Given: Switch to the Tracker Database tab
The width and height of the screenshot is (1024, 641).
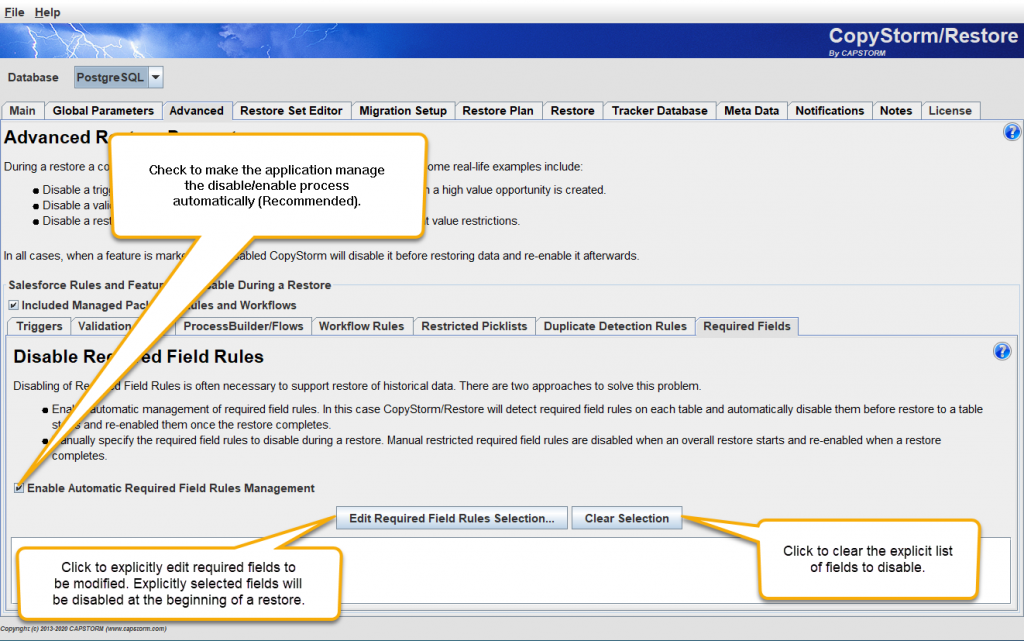Looking at the screenshot, I should (x=660, y=110).
